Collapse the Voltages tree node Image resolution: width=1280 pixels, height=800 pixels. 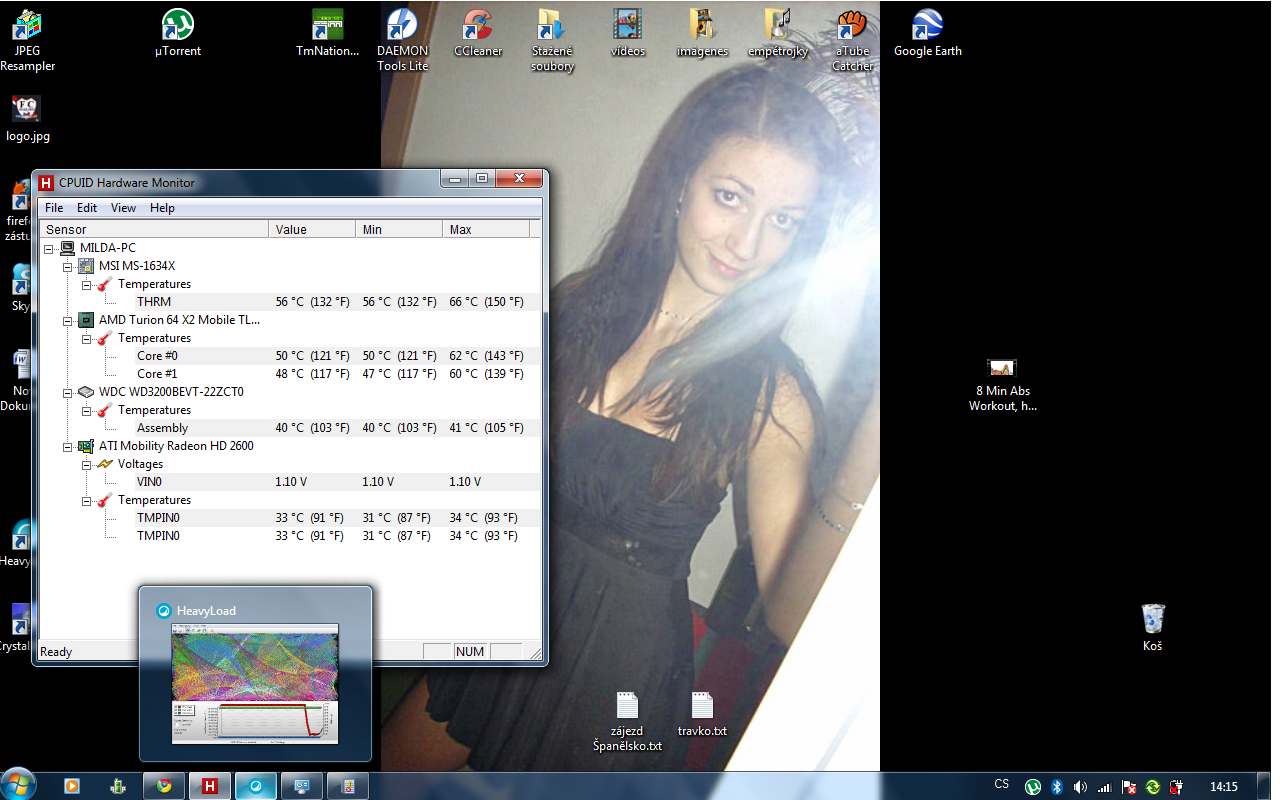point(87,464)
